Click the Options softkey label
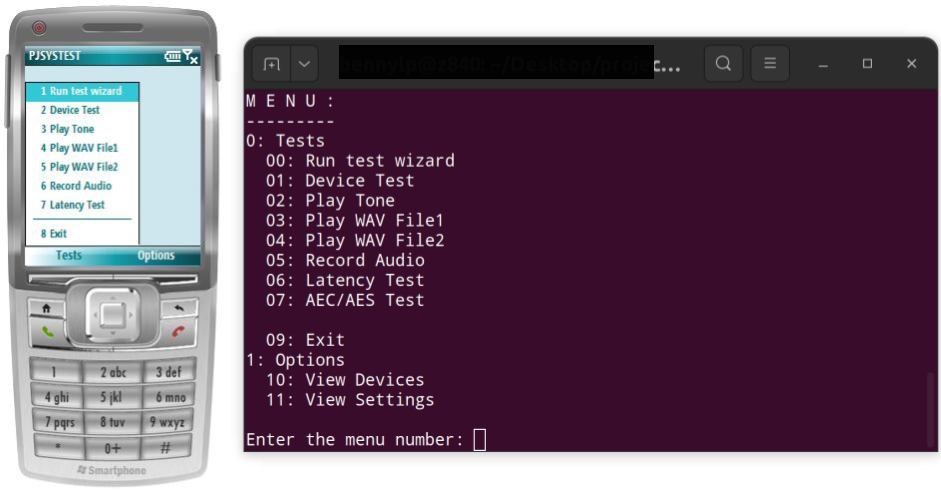This screenshot has height=493, width=941. click(156, 255)
